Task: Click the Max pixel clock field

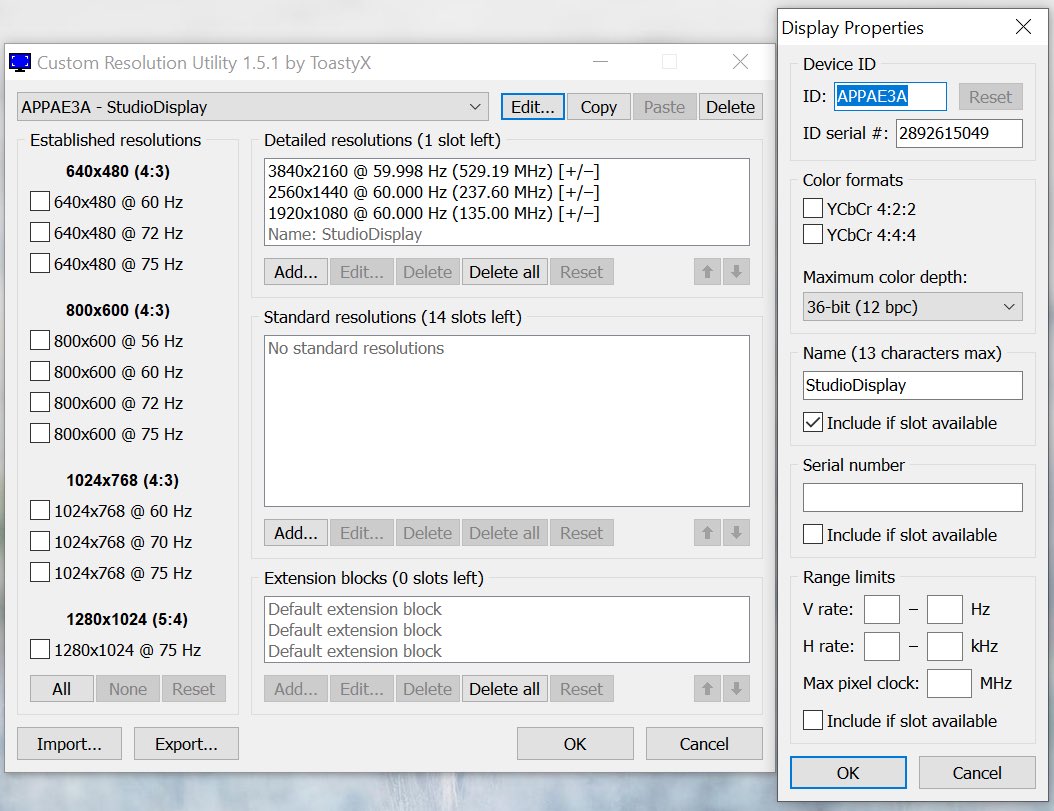Action: (949, 683)
